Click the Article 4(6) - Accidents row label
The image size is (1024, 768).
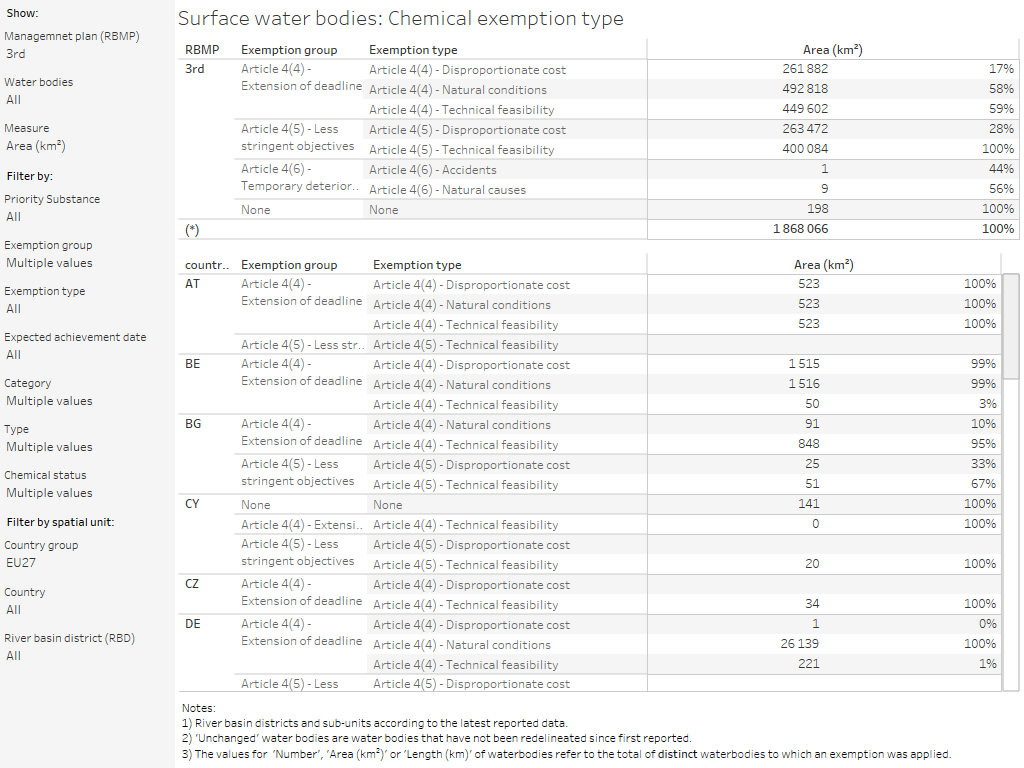coord(432,170)
